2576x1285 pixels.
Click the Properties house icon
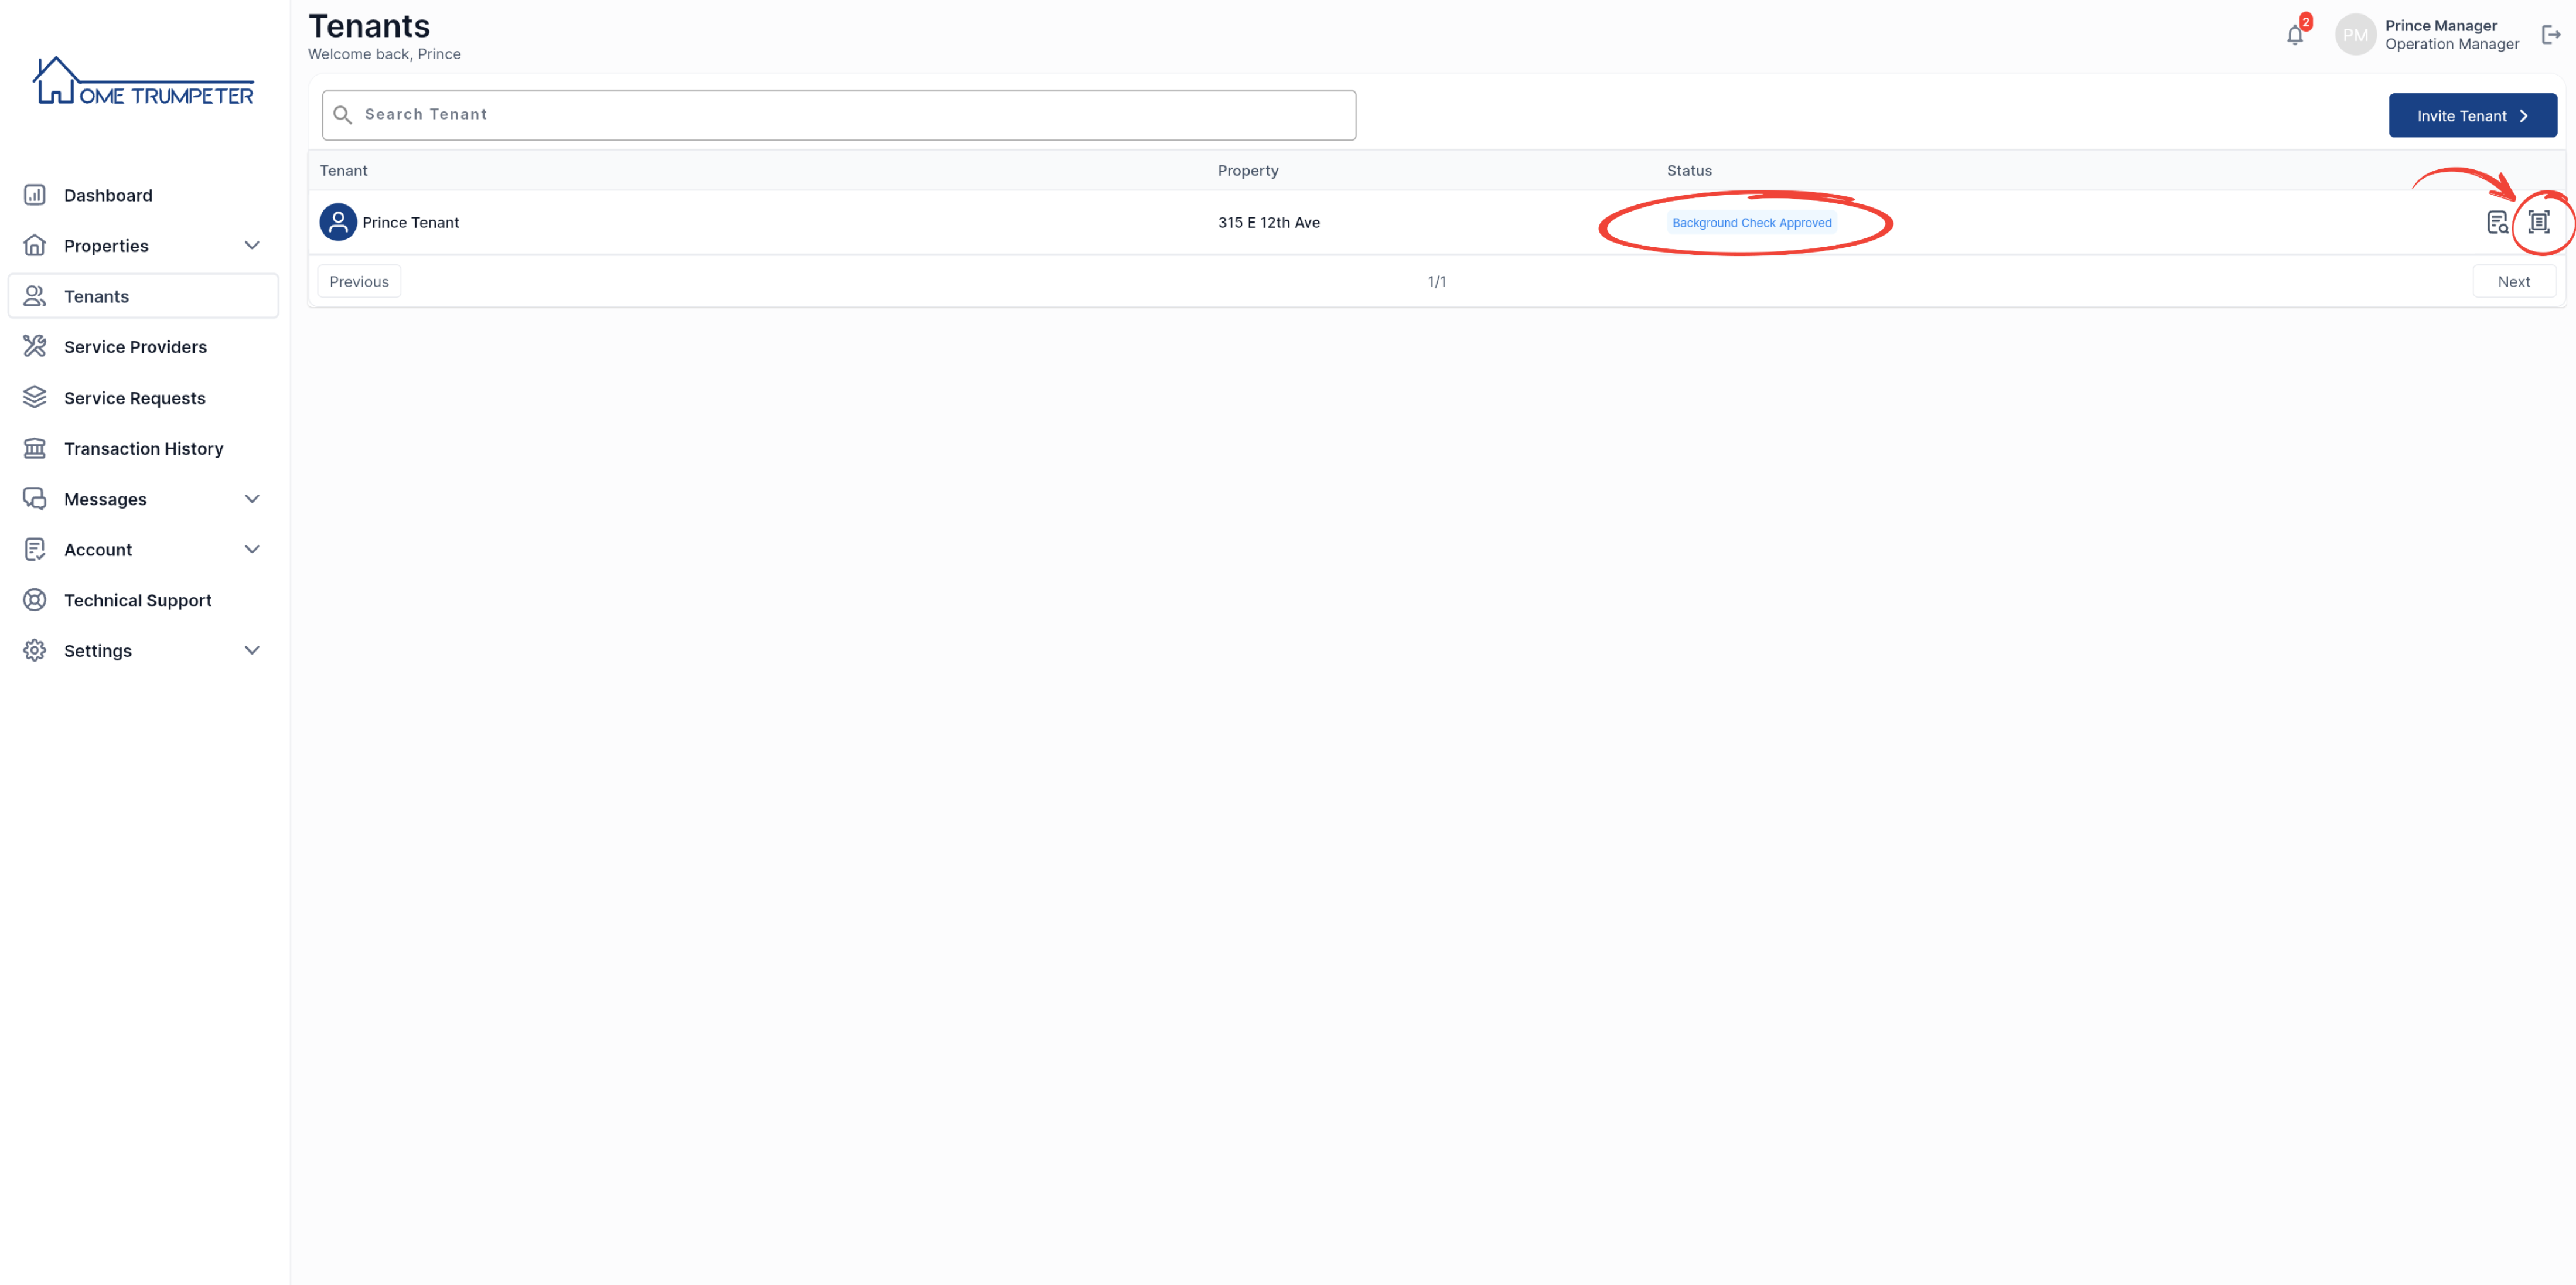tap(35, 245)
